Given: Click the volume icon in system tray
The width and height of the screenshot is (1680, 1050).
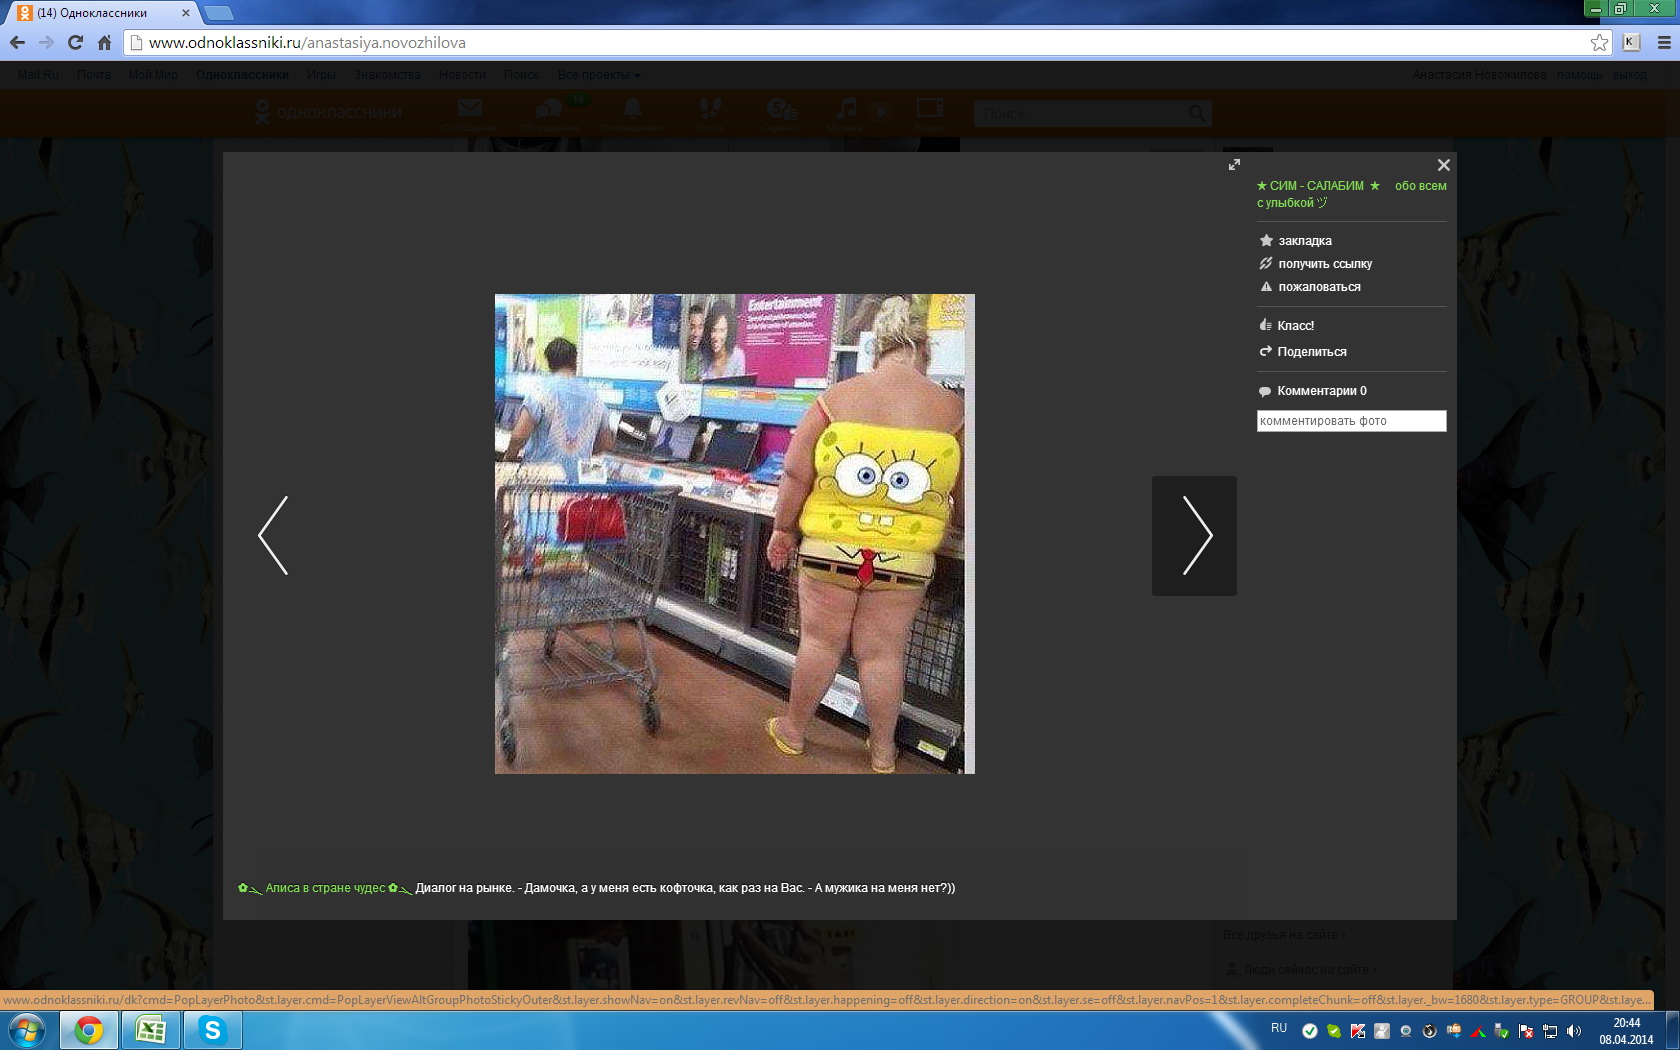Looking at the screenshot, I should (1574, 1031).
